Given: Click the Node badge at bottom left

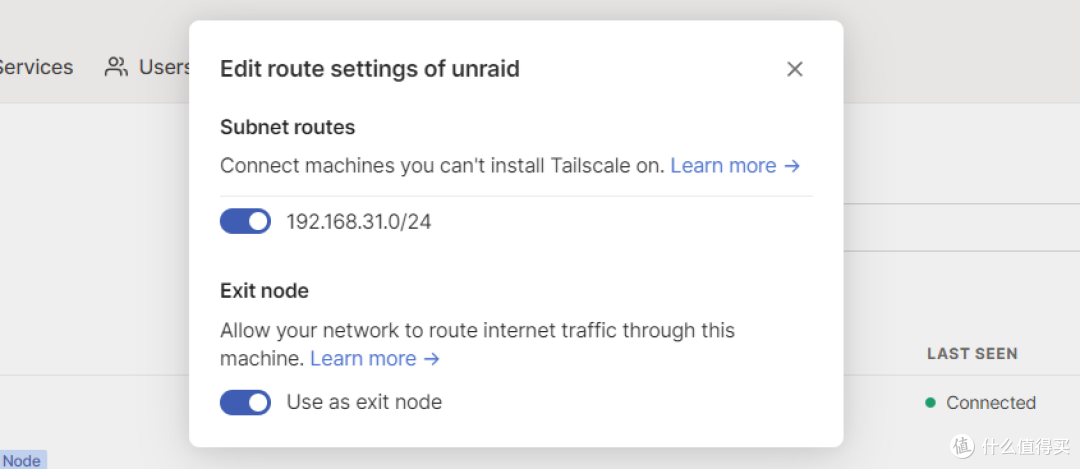Looking at the screenshot, I should (x=22, y=460).
